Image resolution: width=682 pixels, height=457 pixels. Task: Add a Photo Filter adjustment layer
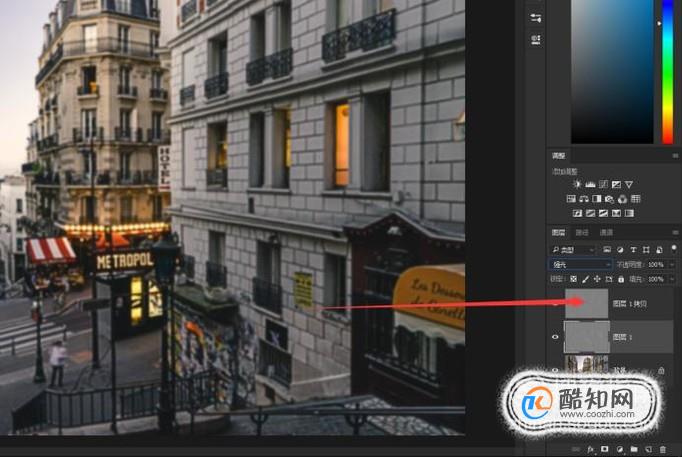(x=609, y=199)
